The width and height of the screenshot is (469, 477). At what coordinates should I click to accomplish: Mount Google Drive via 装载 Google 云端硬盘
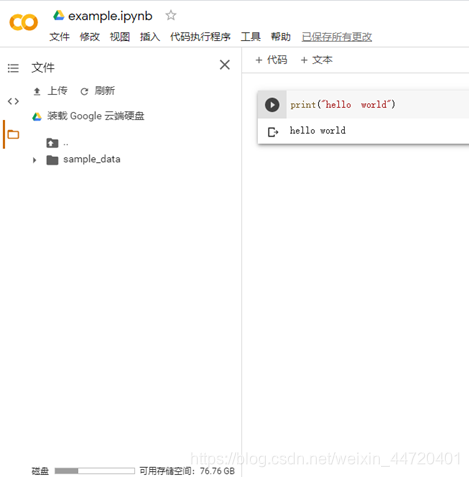(88, 116)
